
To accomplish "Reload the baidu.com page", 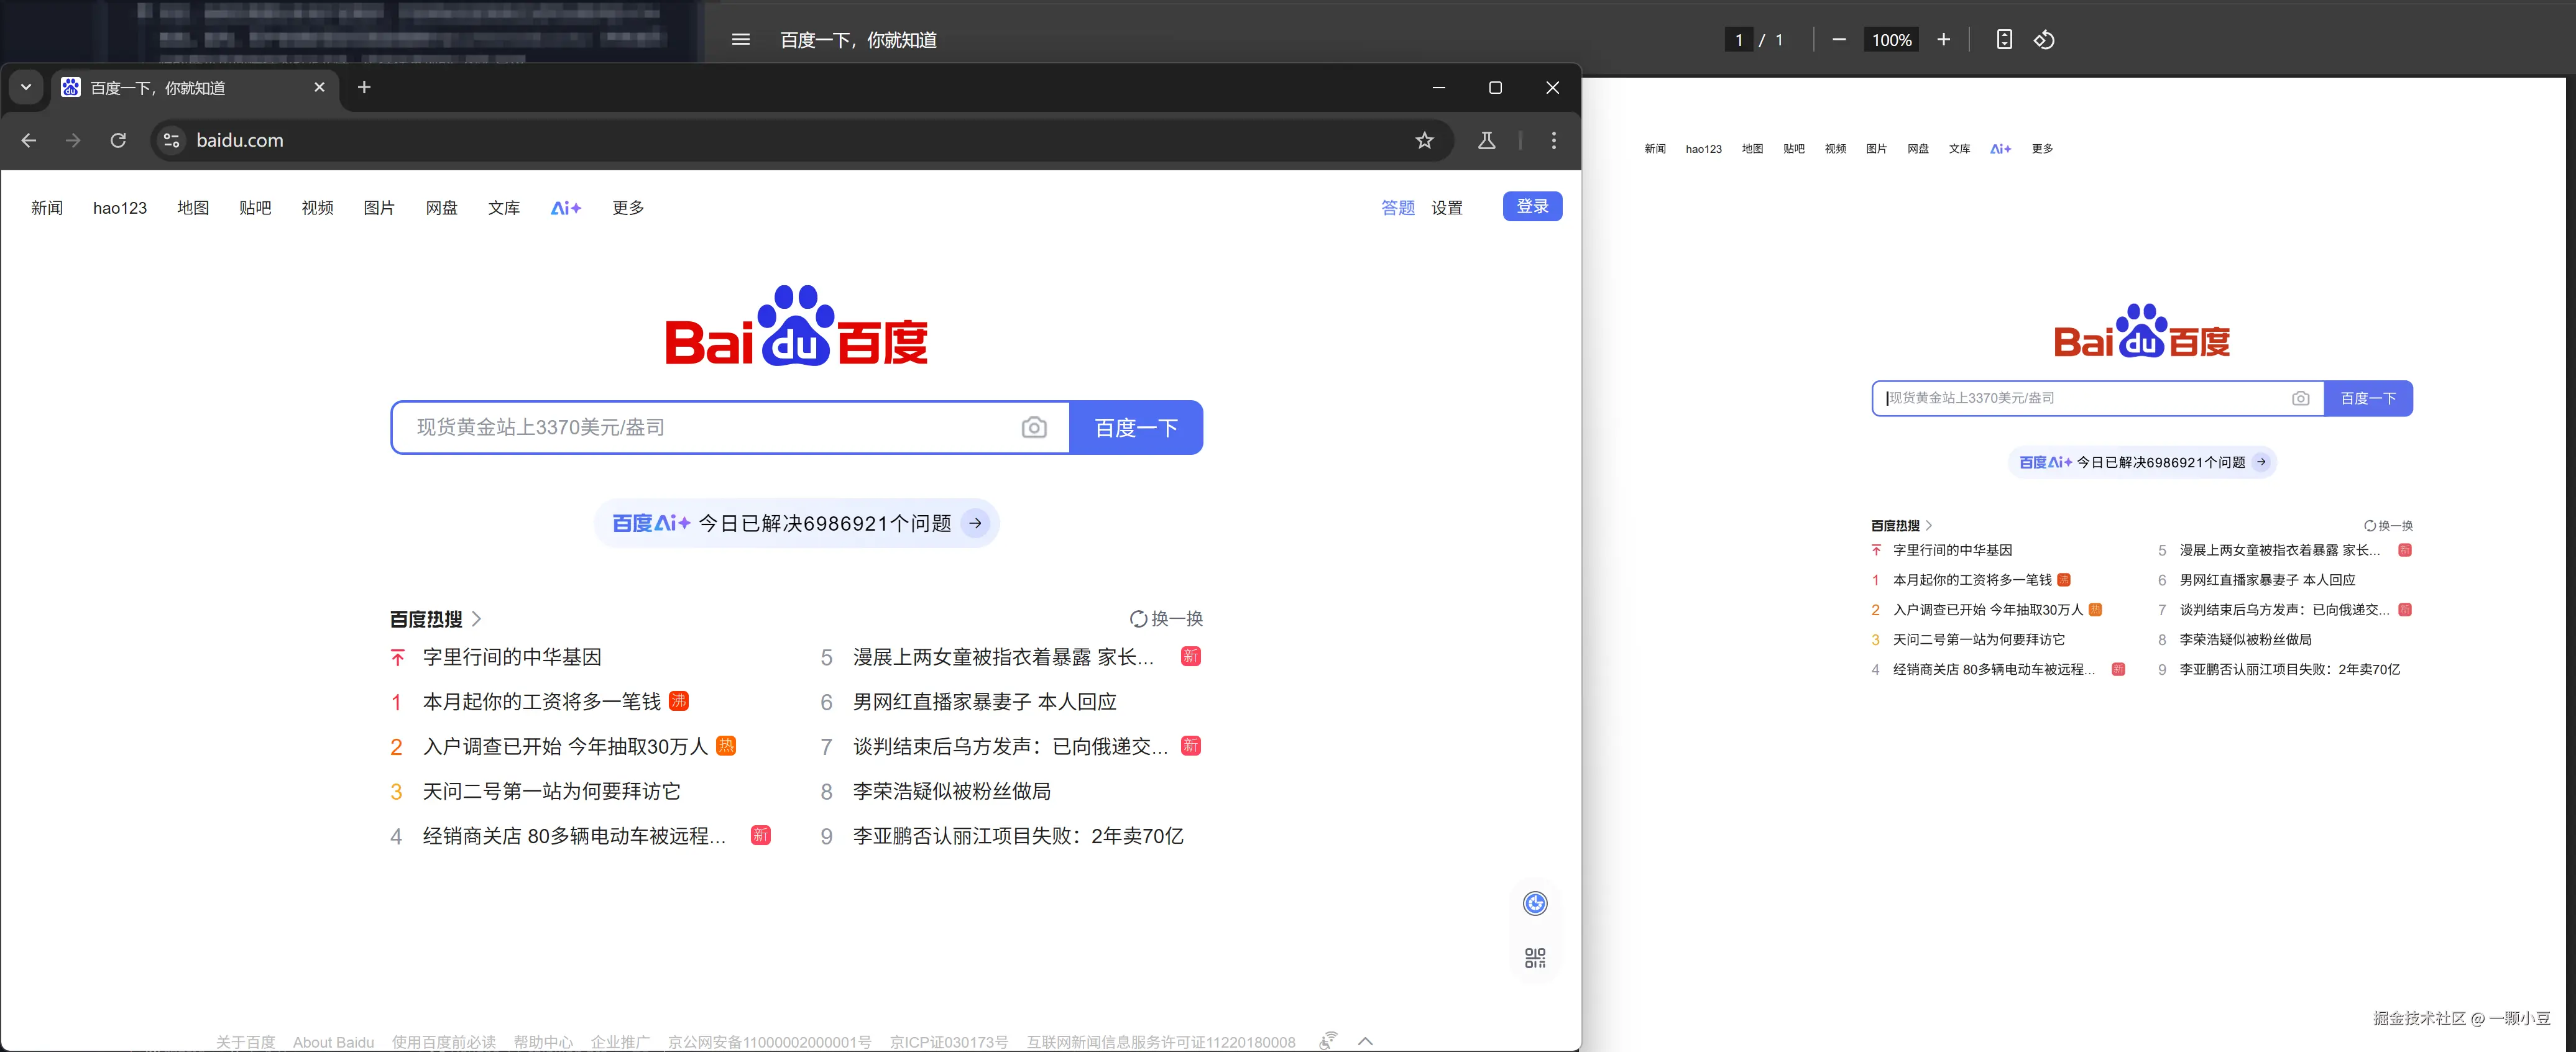I will click(118, 141).
